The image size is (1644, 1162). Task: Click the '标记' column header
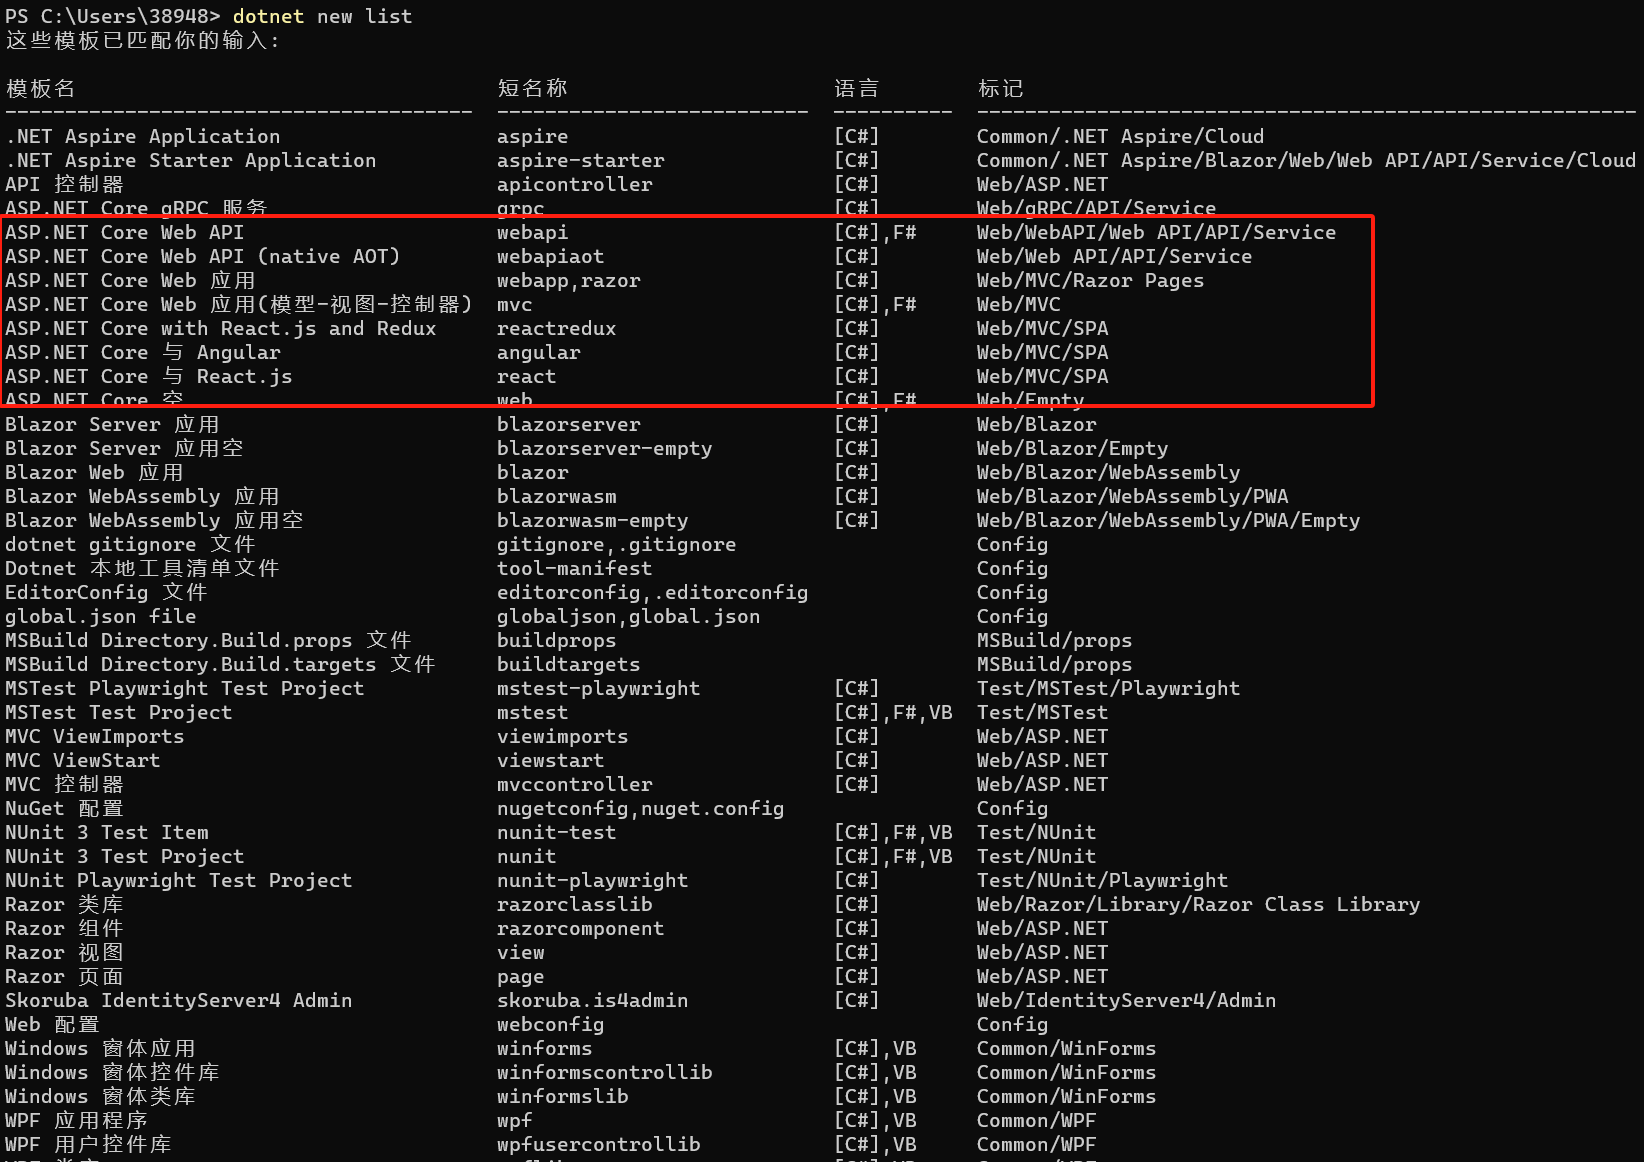point(1000,88)
